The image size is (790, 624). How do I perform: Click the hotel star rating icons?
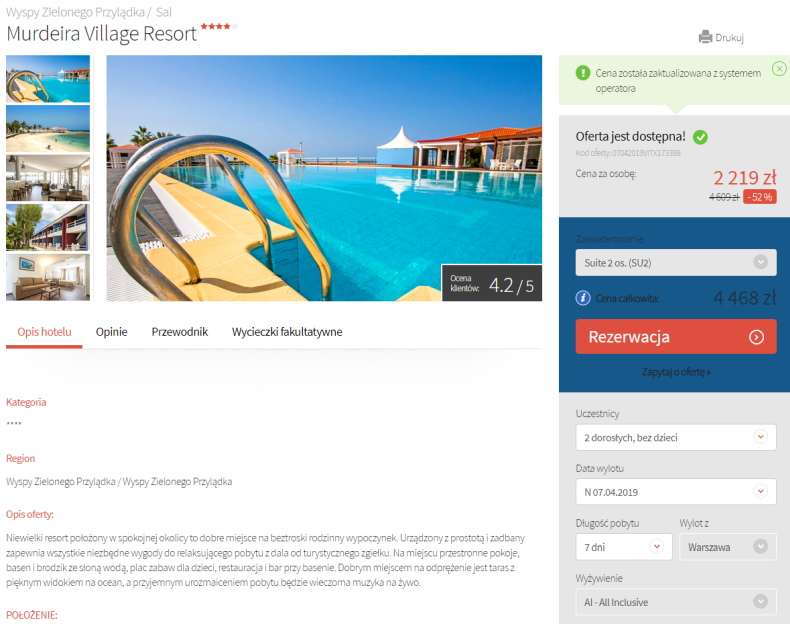[219, 26]
